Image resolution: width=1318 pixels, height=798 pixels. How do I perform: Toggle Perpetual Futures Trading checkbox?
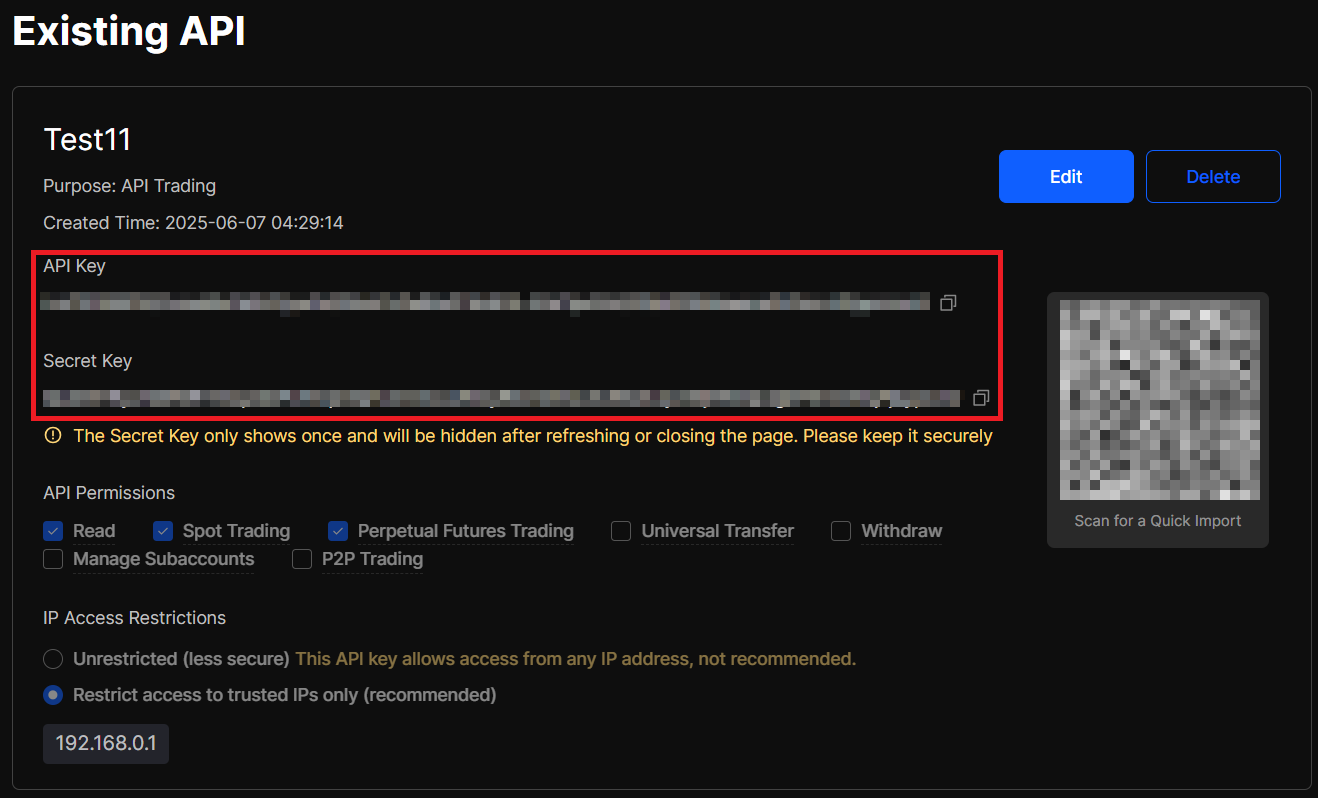338,531
